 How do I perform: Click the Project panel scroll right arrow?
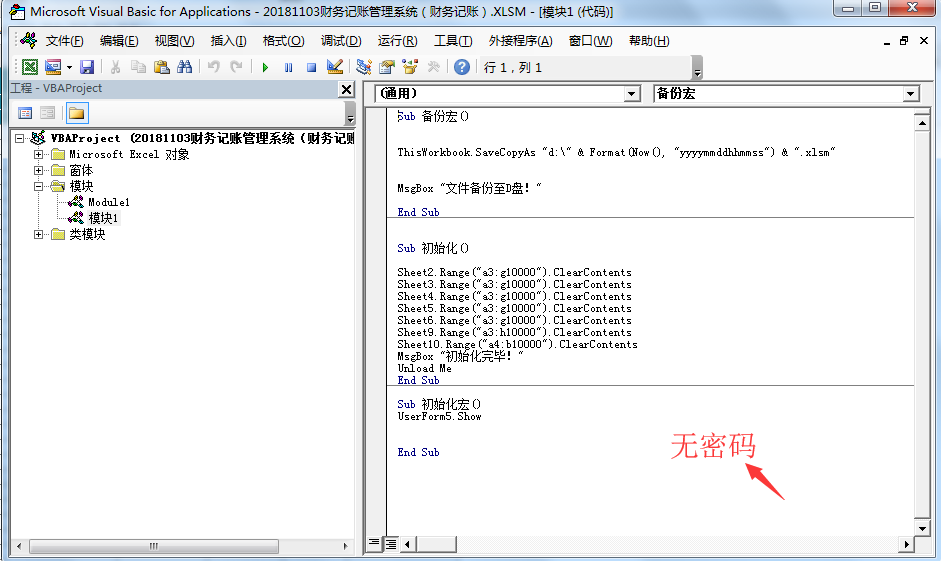(x=345, y=546)
